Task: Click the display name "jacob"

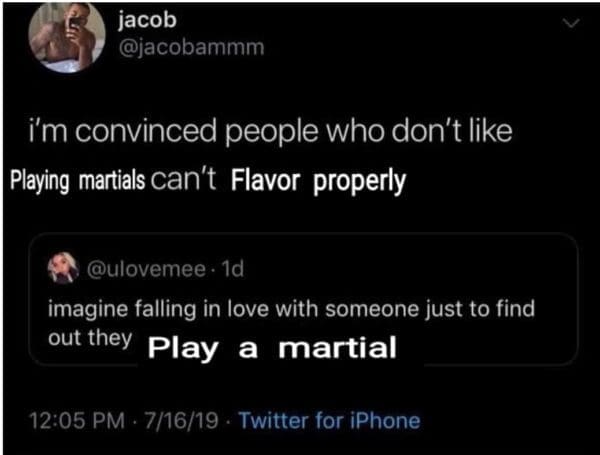Action: 147,20
